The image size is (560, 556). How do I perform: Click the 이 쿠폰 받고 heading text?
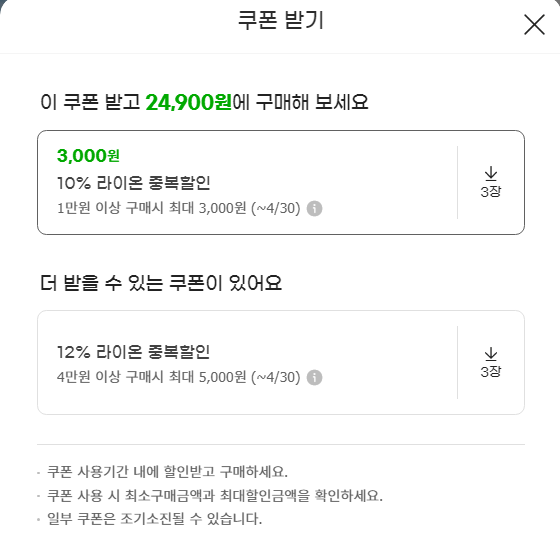pyautogui.click(x=90, y=102)
